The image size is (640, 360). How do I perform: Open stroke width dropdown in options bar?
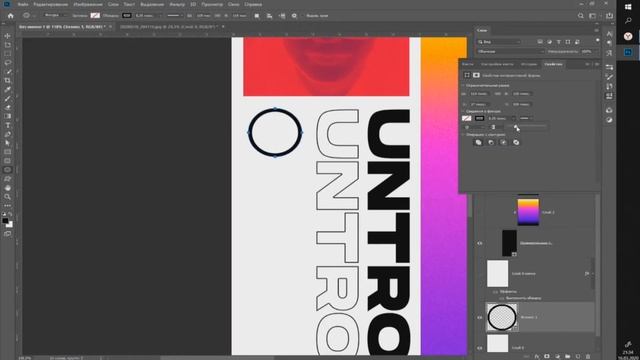[159, 16]
